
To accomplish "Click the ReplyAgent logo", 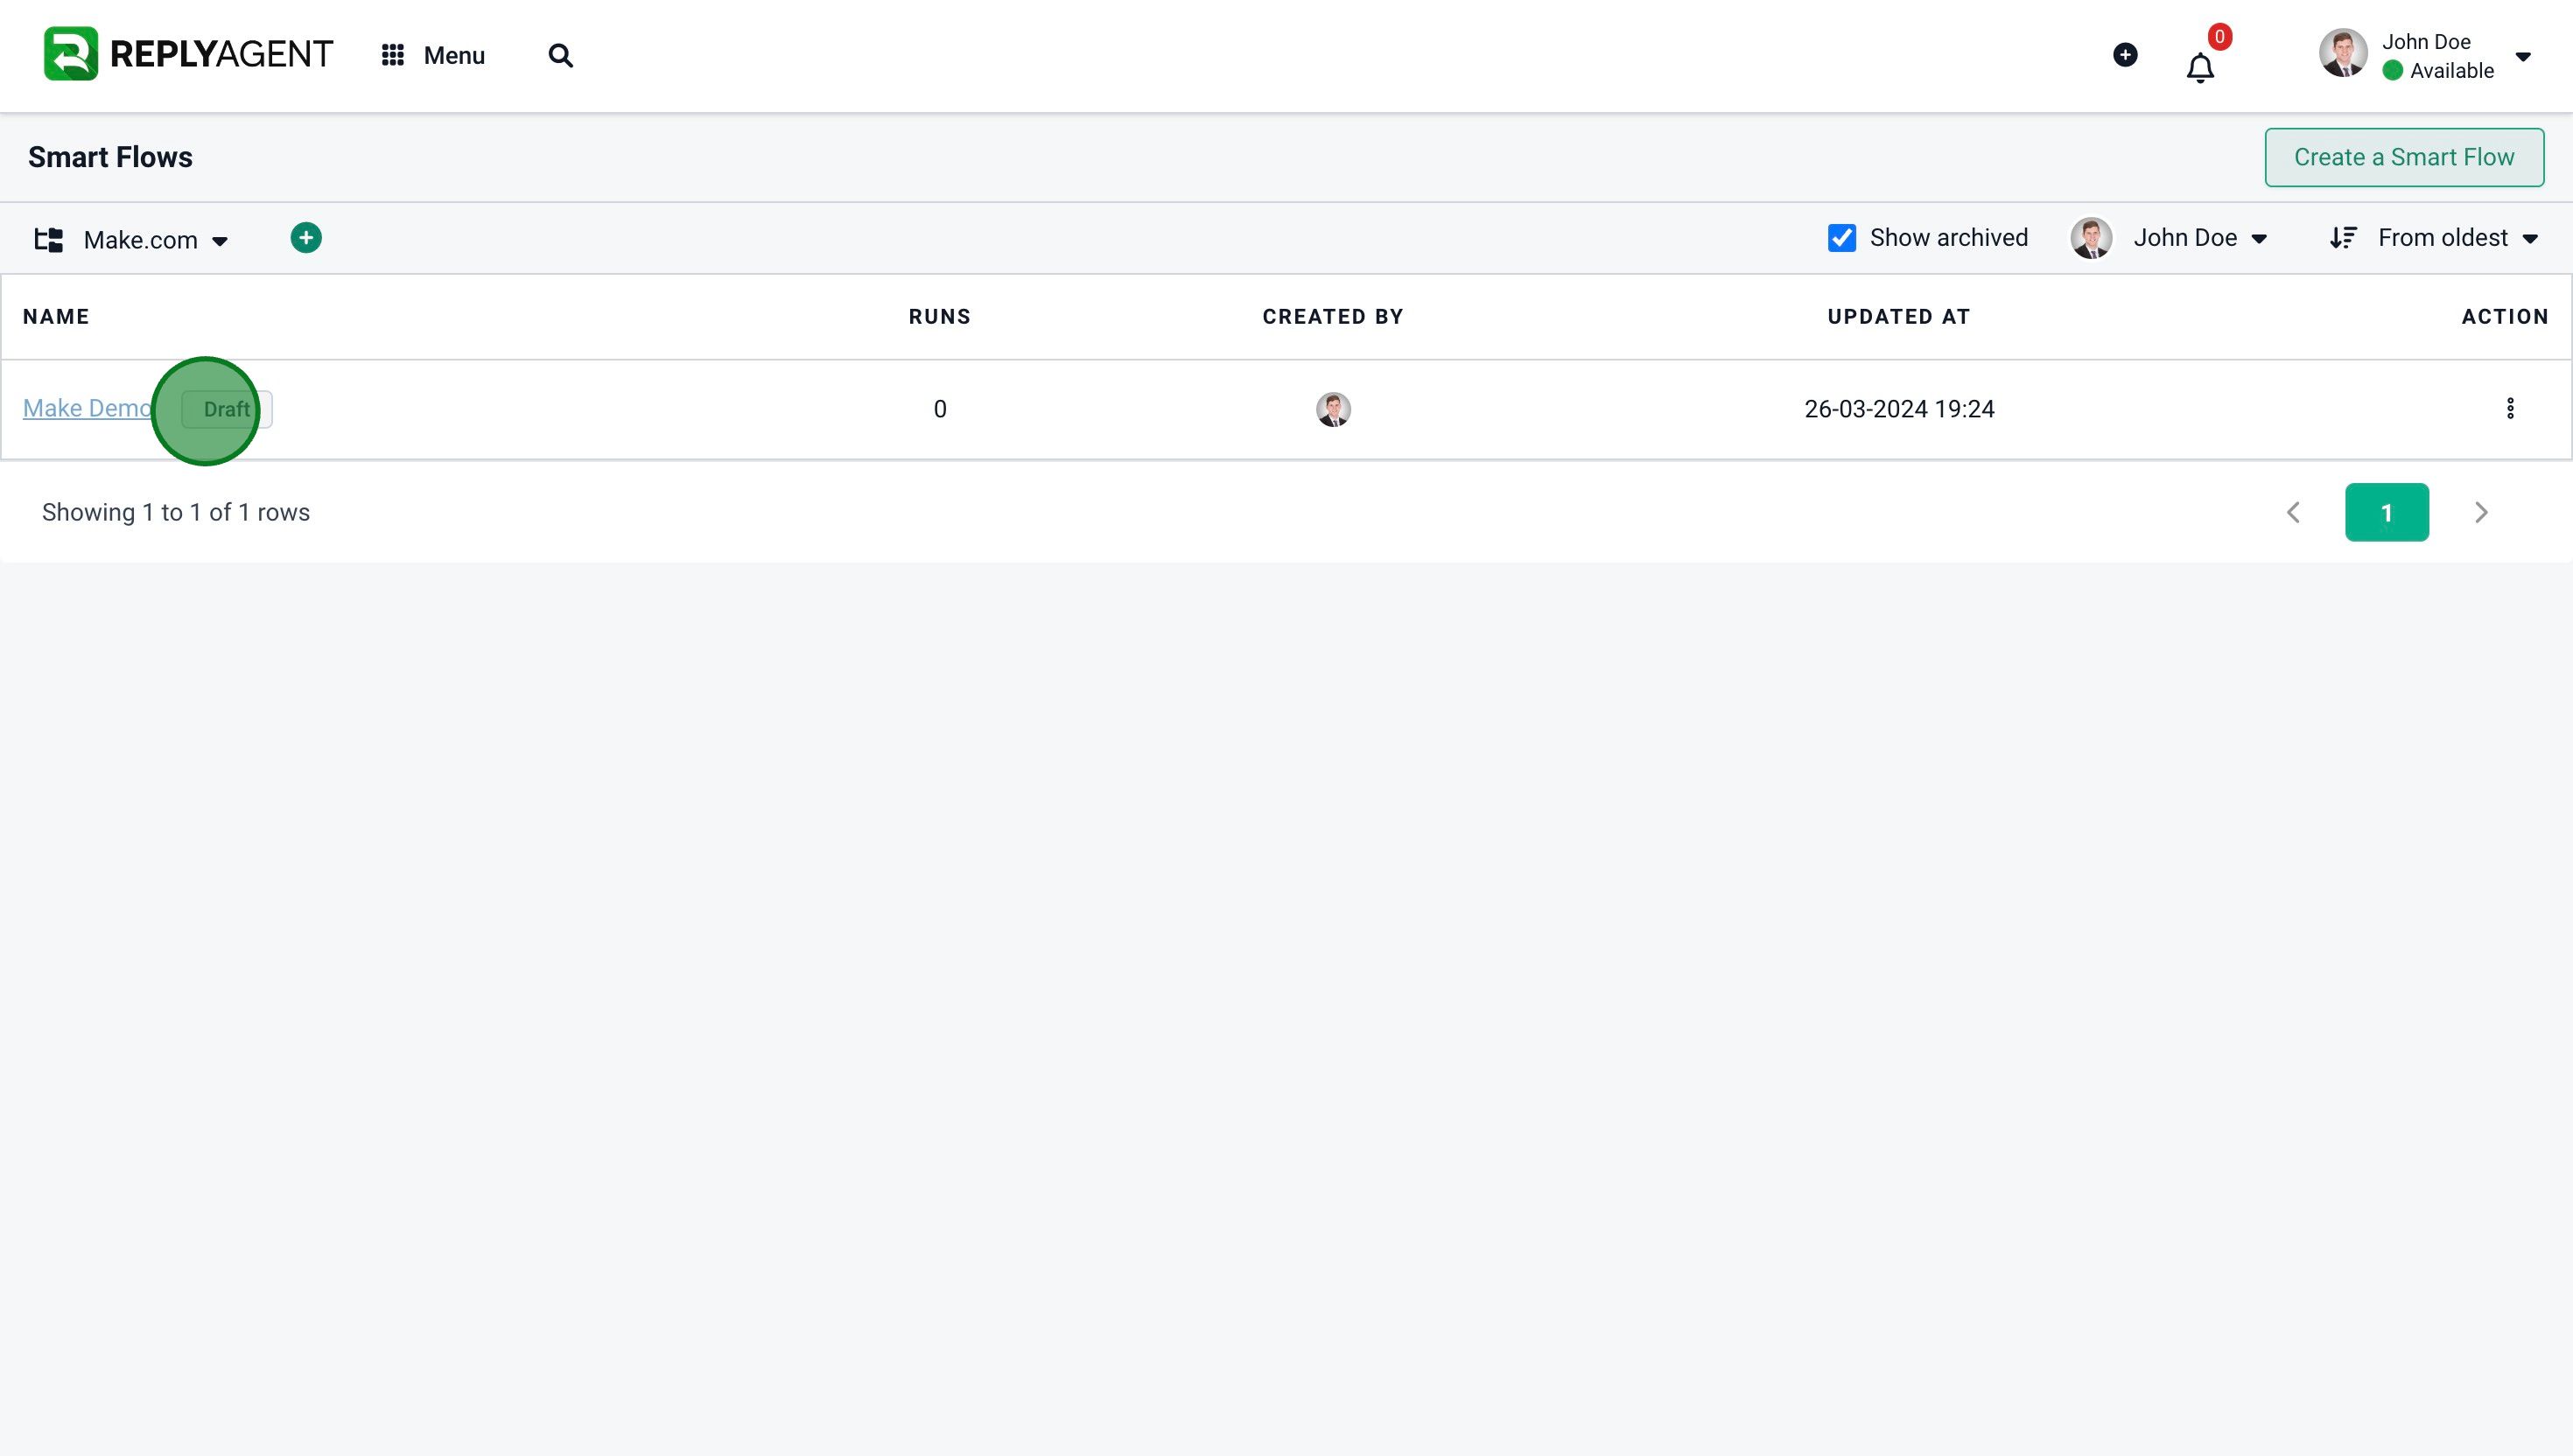I will pyautogui.click(x=188, y=54).
